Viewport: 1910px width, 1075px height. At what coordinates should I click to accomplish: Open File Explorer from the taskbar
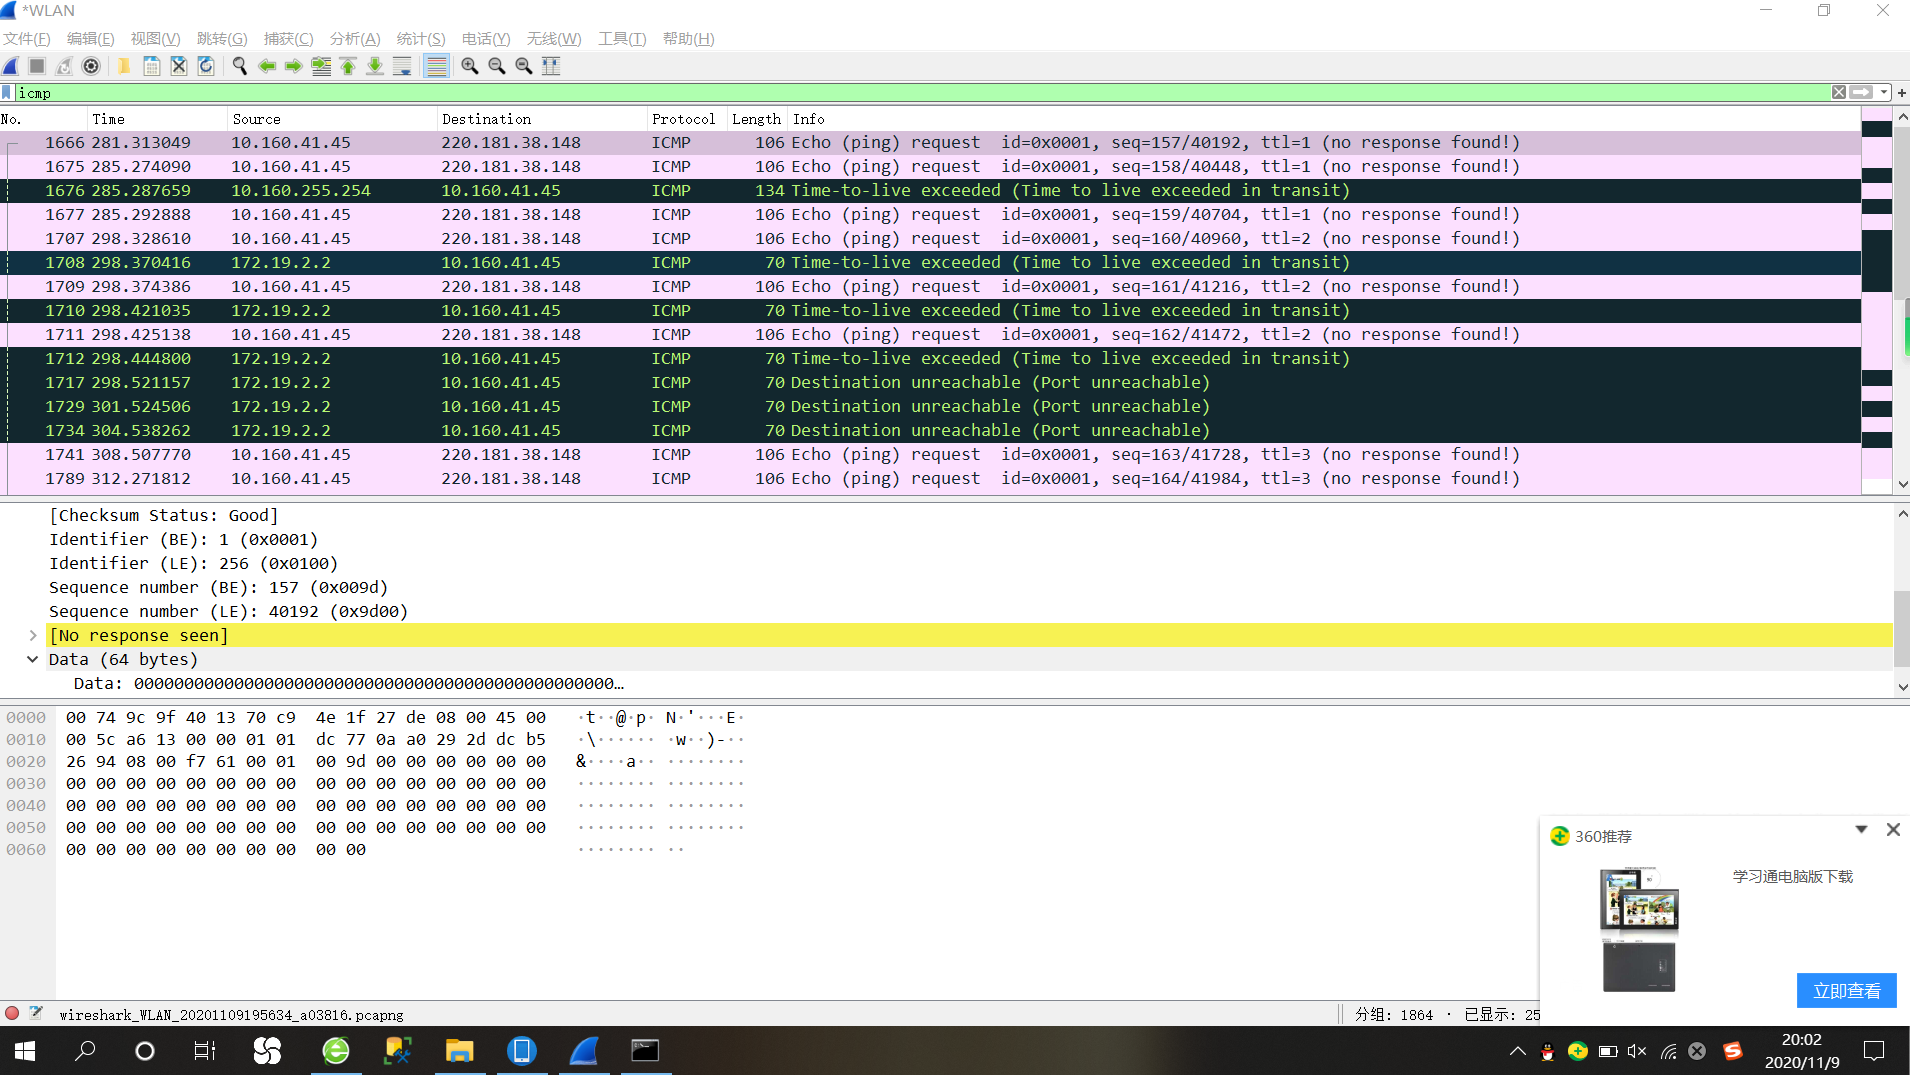(459, 1051)
